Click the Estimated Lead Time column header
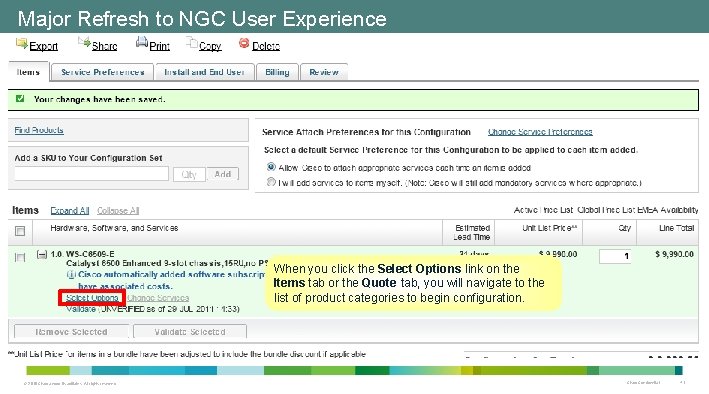Image resolution: width=709 pixels, height=394 pixels. pyautogui.click(x=472, y=233)
